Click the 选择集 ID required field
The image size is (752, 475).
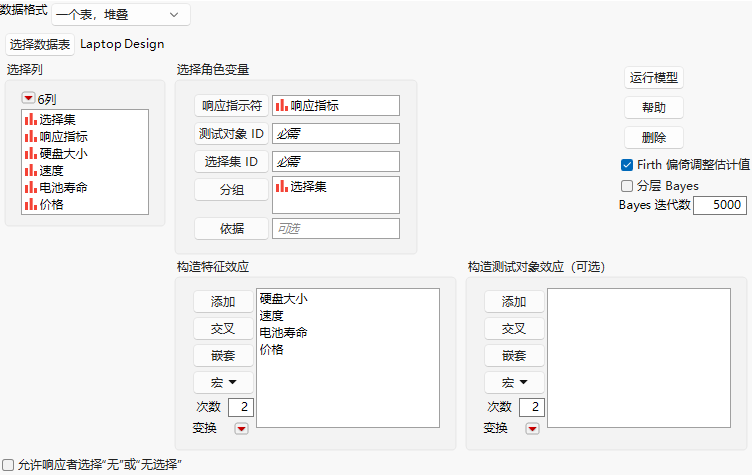pos(336,162)
